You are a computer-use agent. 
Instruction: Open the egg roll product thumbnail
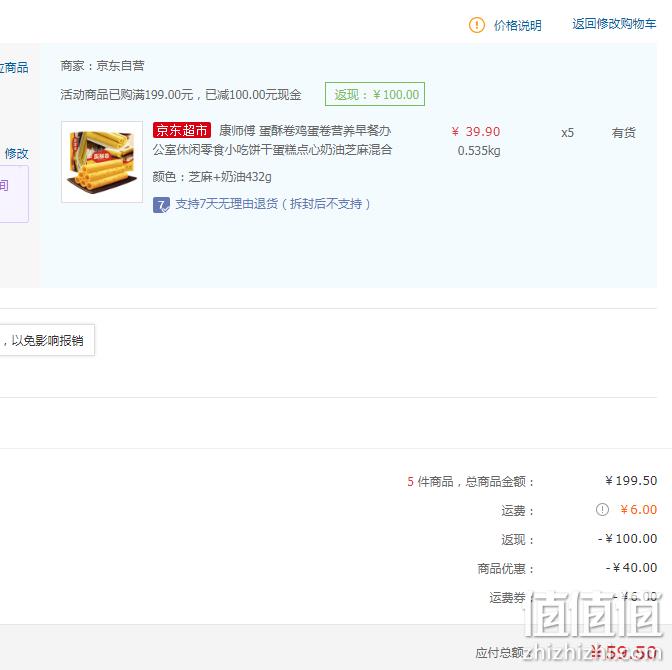coord(102,162)
